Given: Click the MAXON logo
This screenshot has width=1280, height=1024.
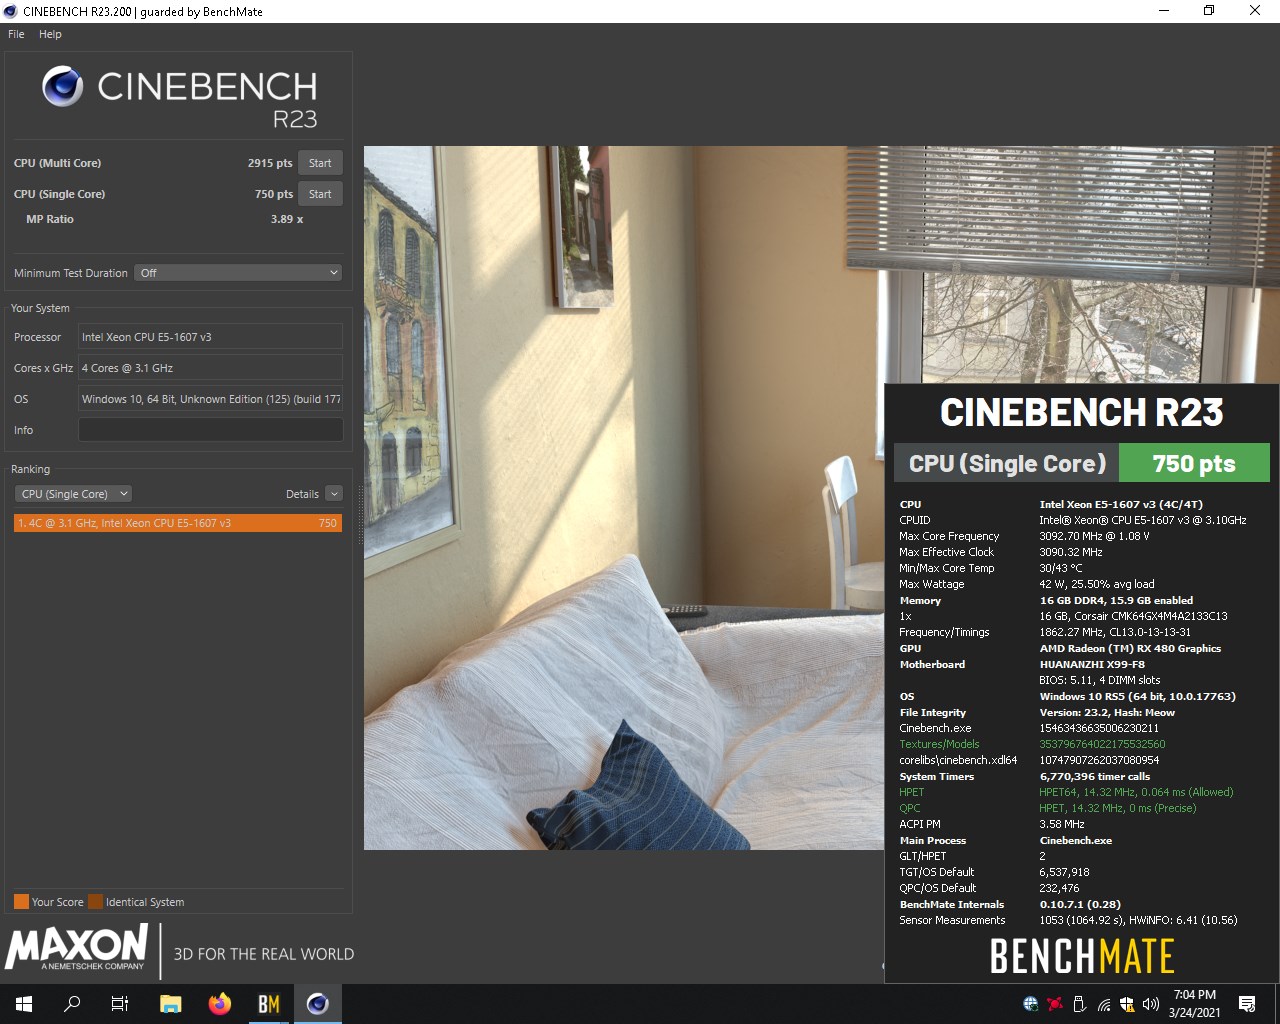Looking at the screenshot, I should tap(77, 948).
